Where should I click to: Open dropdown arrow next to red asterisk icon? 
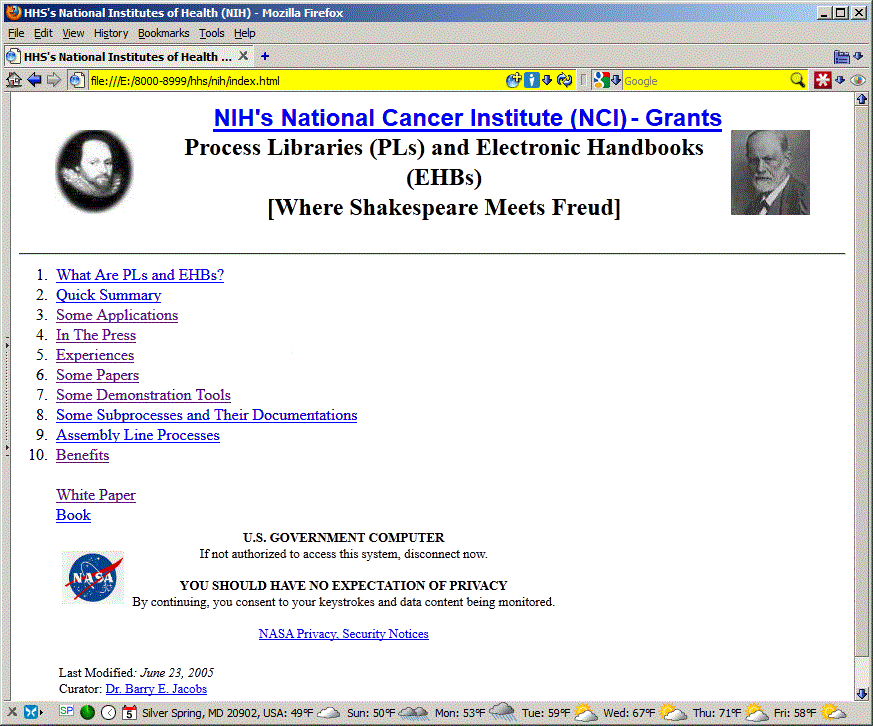(x=840, y=80)
